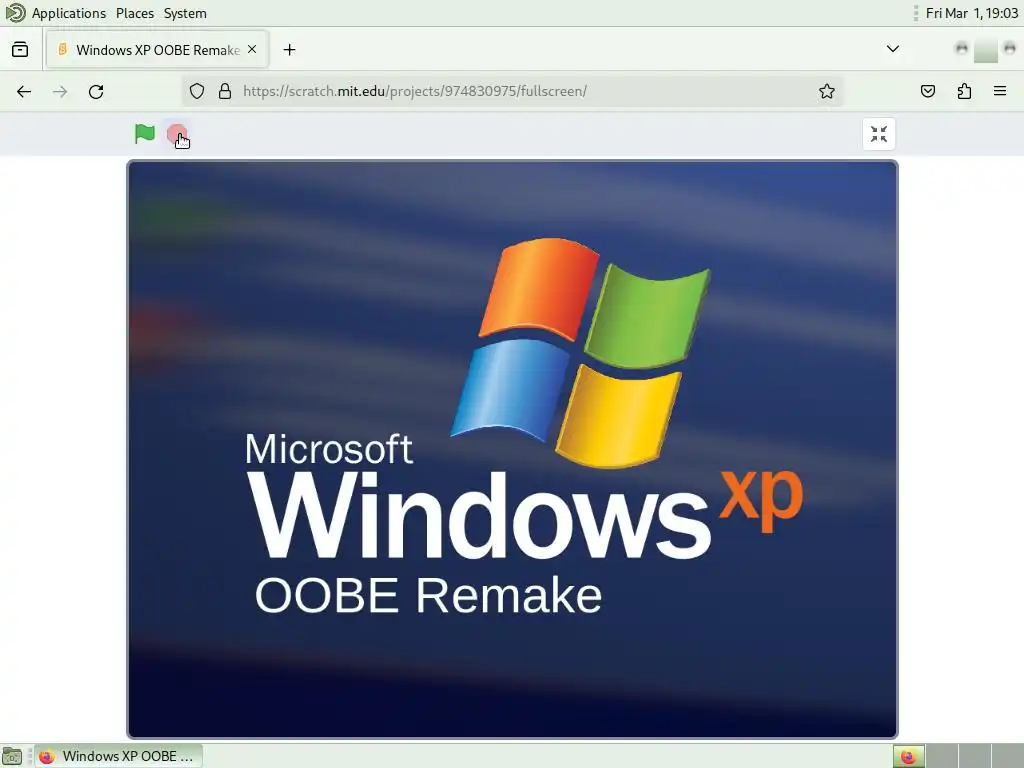The height and width of the screenshot is (768, 1024).
Task: Start the project with the green flag
Action: 144,134
